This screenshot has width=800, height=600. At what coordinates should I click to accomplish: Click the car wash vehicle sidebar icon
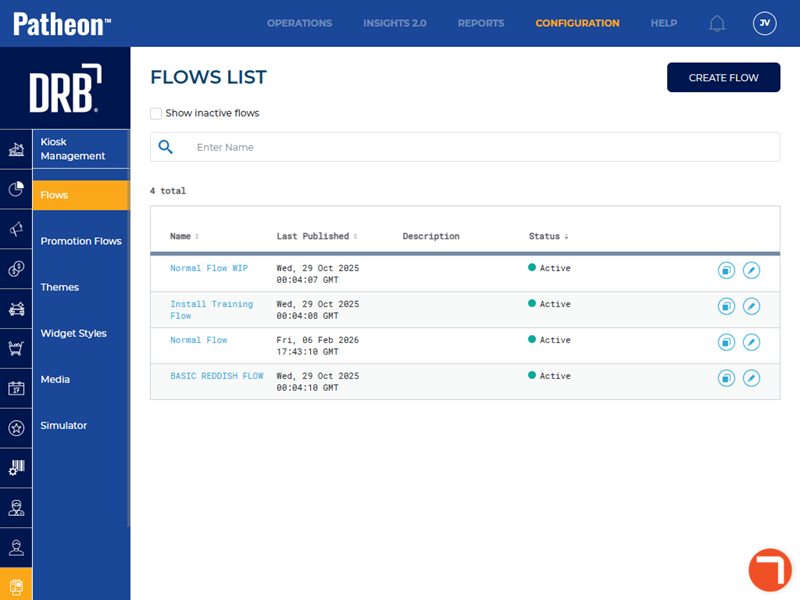[16, 309]
